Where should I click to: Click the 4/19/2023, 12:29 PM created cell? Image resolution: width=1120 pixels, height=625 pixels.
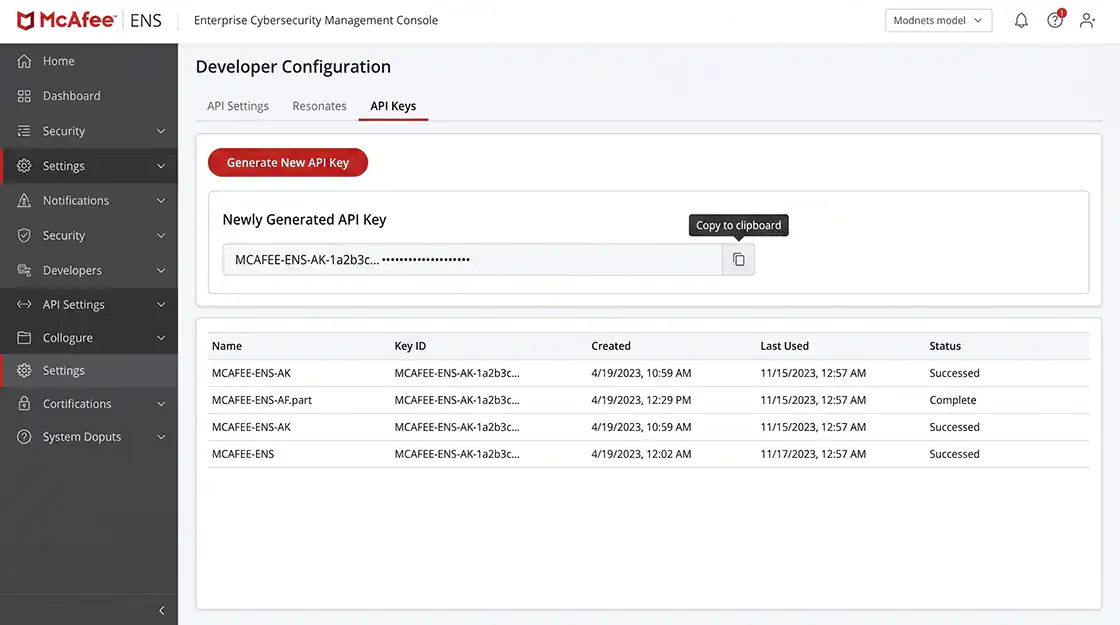pyautogui.click(x=641, y=400)
